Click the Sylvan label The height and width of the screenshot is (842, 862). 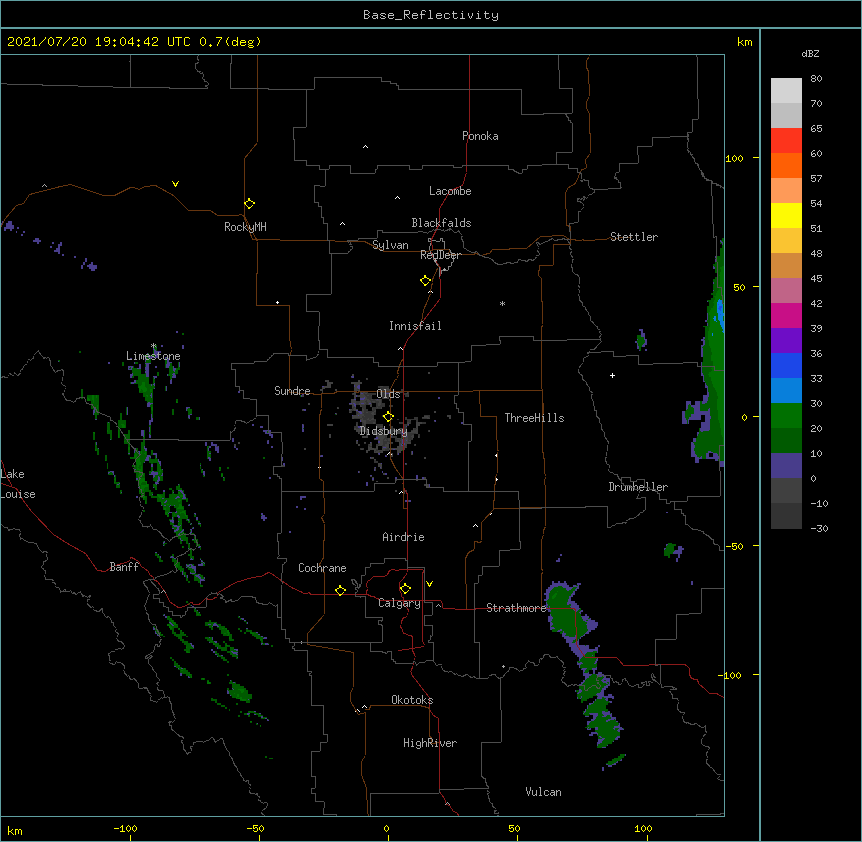point(390,245)
